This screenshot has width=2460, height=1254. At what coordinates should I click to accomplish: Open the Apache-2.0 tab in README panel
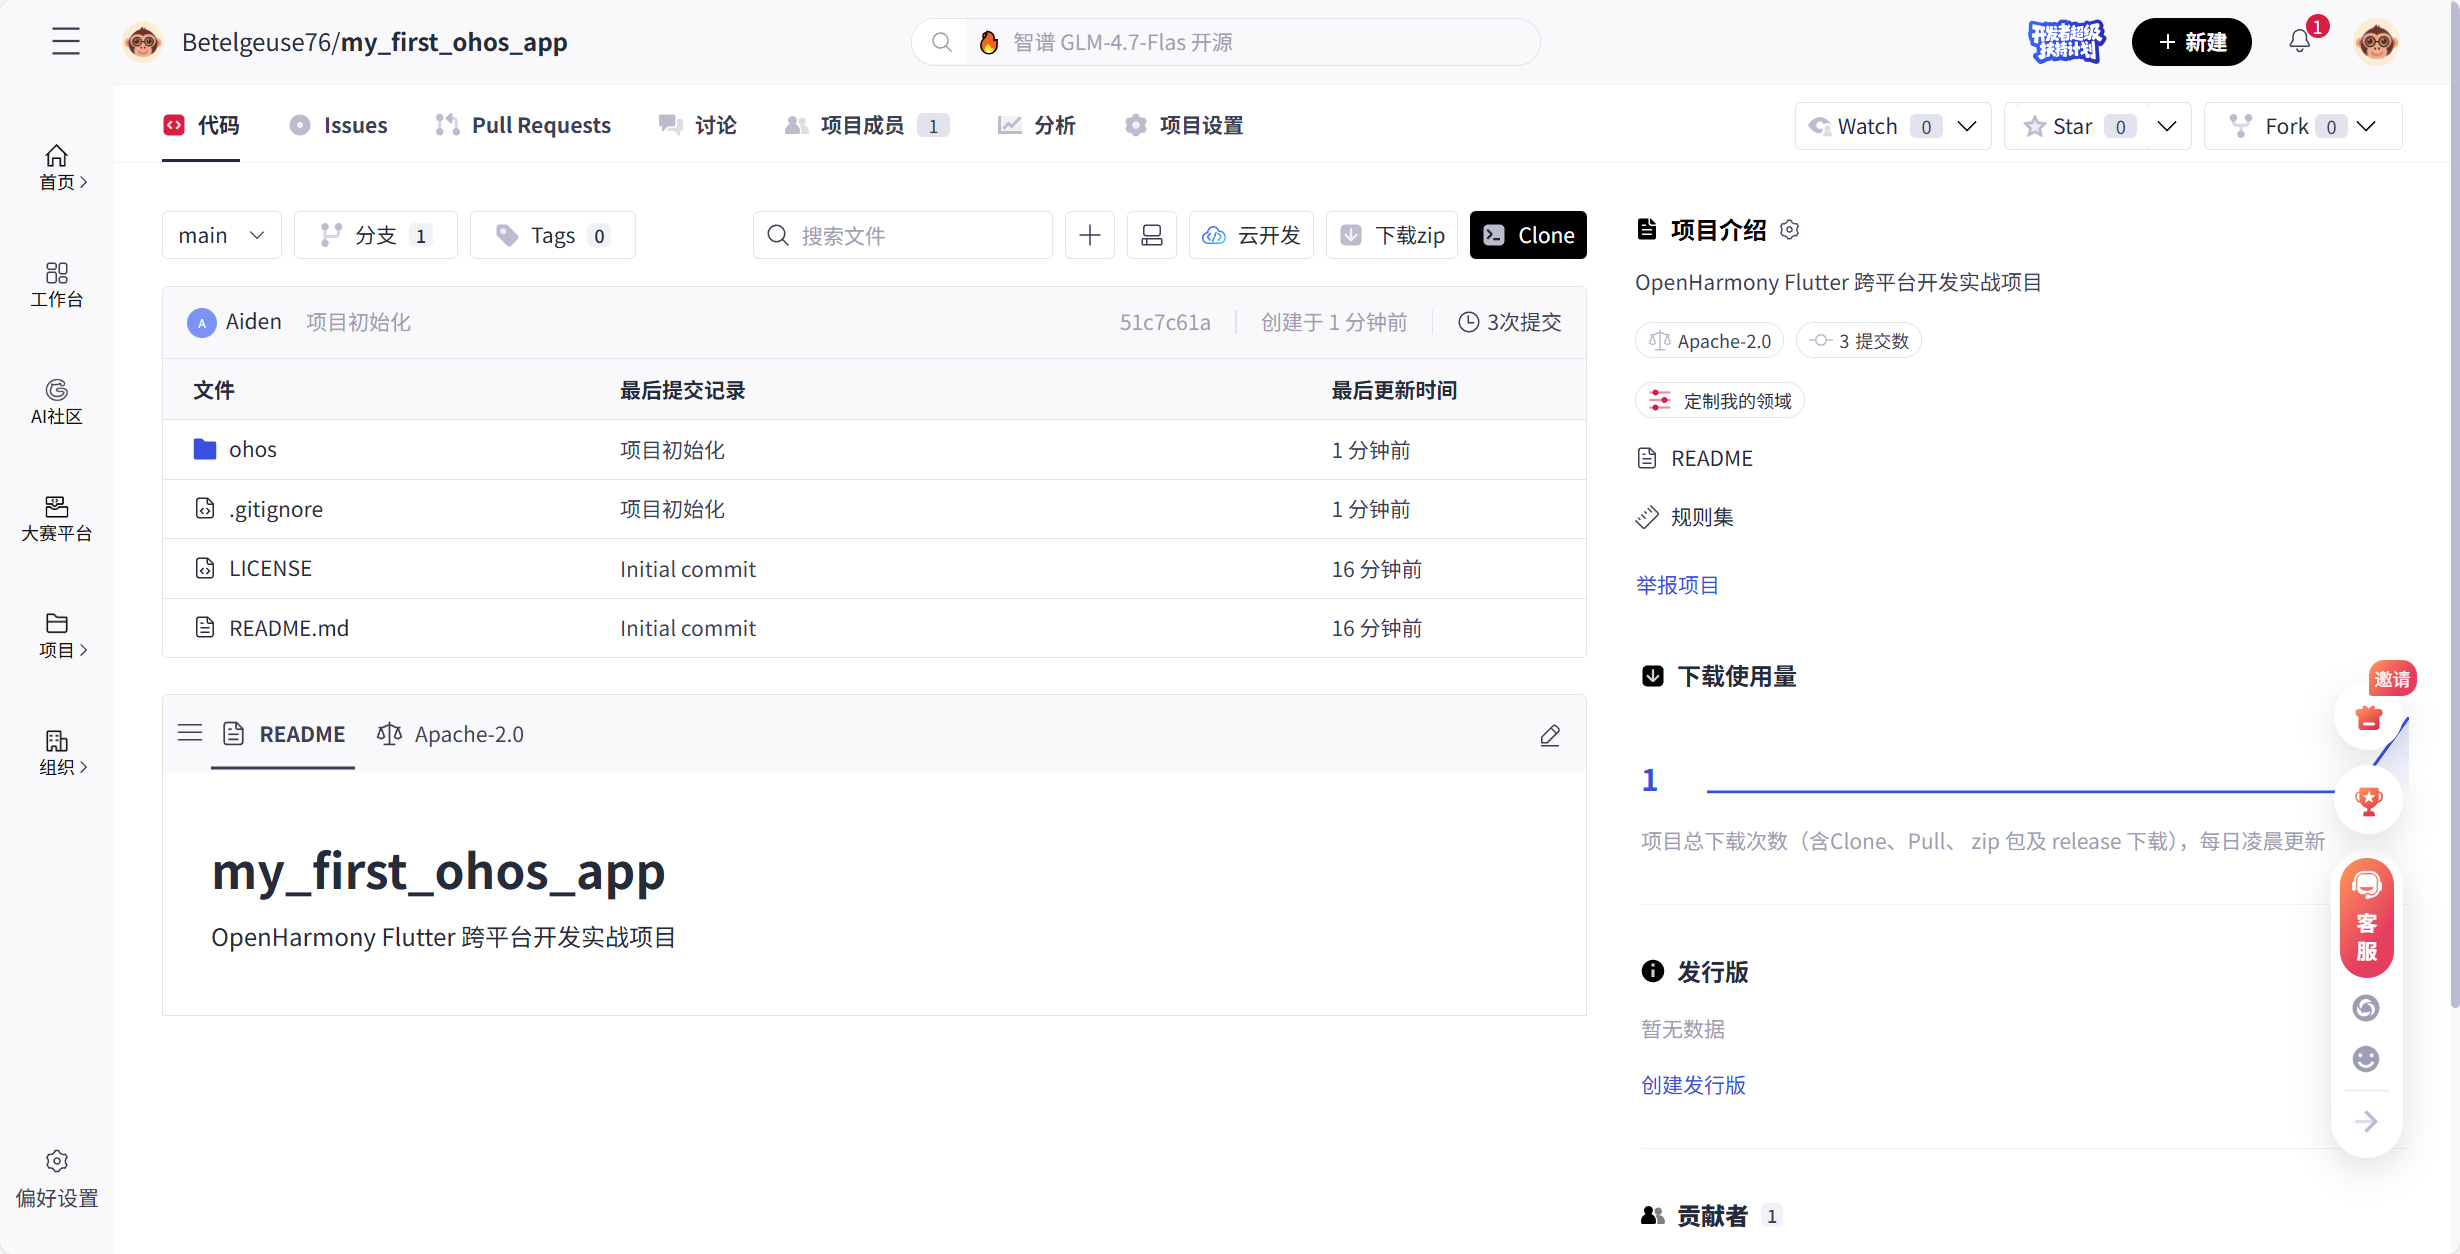click(x=451, y=734)
